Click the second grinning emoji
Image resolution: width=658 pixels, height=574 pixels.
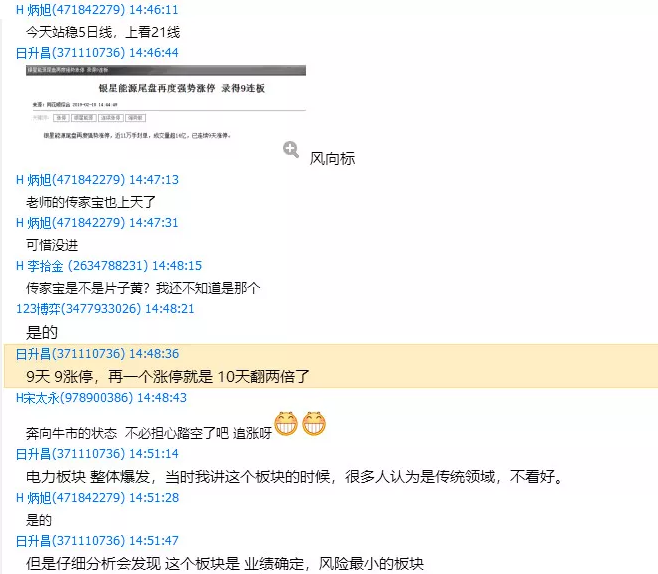[x=314, y=423]
